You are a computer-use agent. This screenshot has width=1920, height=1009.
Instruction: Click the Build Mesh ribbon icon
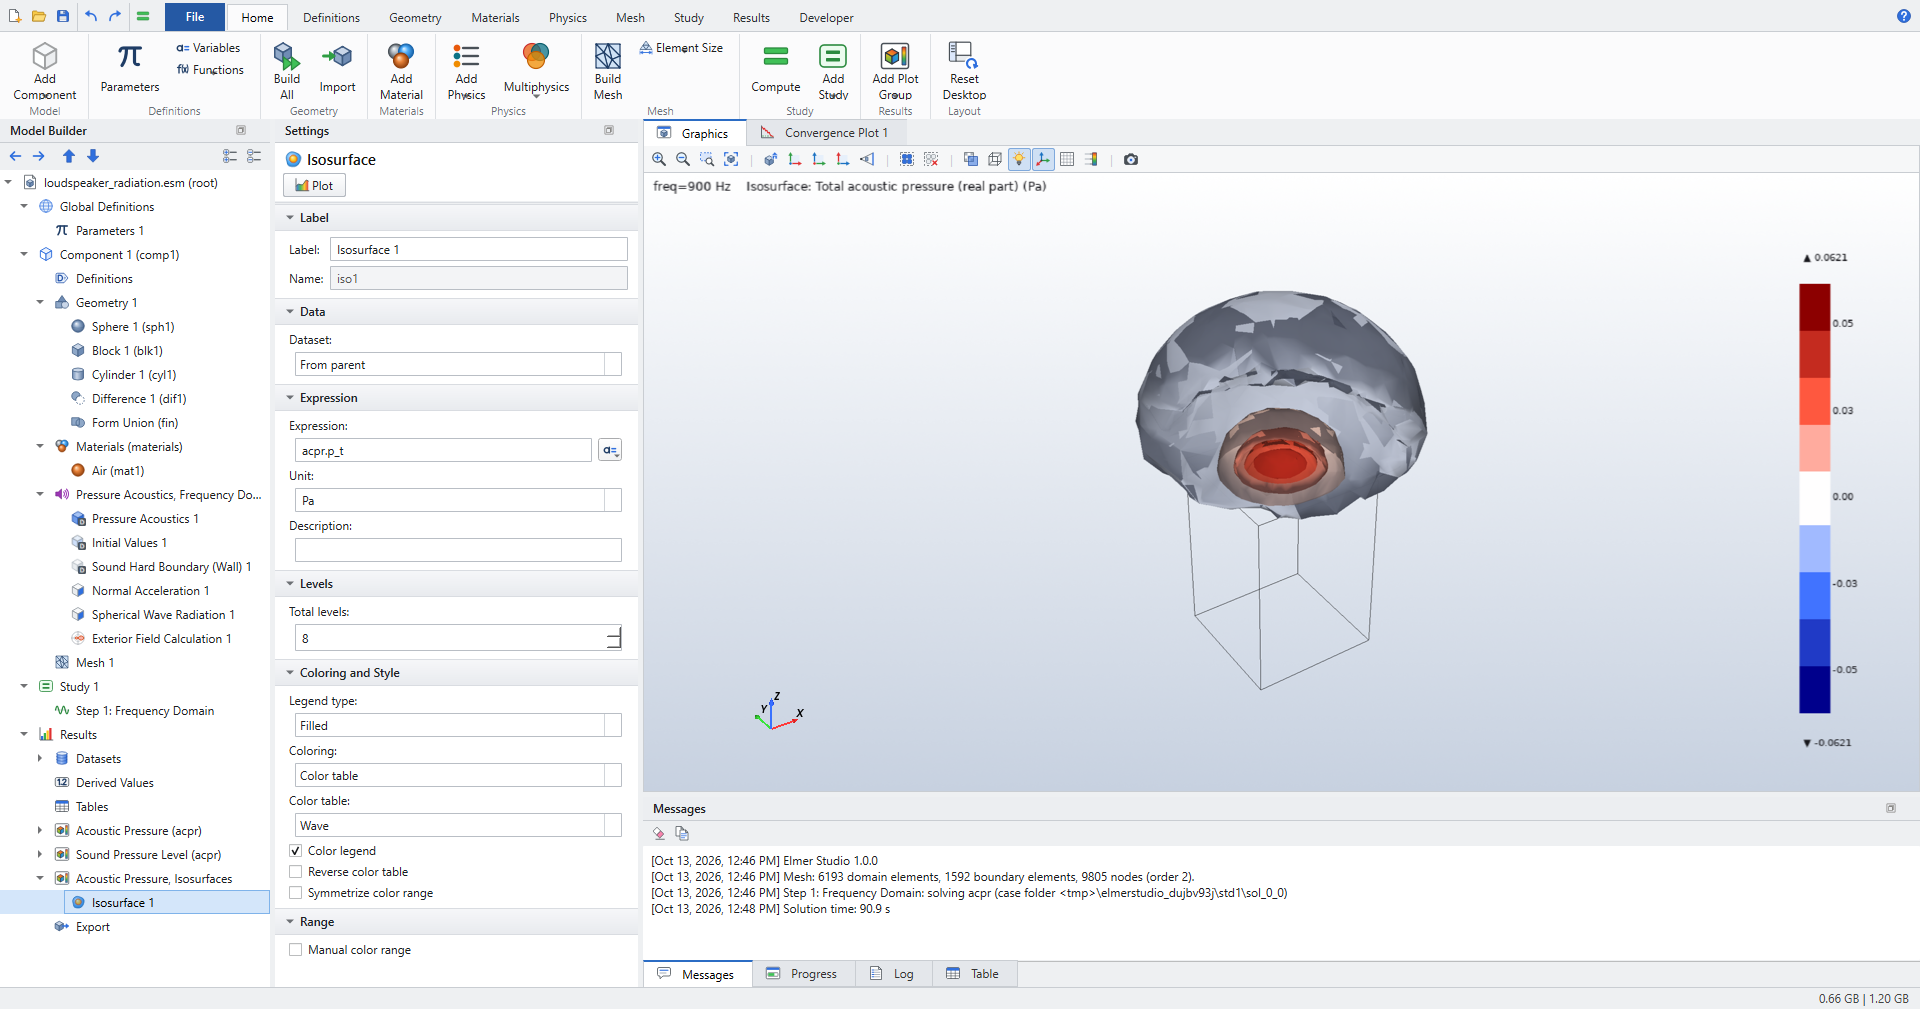pyautogui.click(x=608, y=71)
